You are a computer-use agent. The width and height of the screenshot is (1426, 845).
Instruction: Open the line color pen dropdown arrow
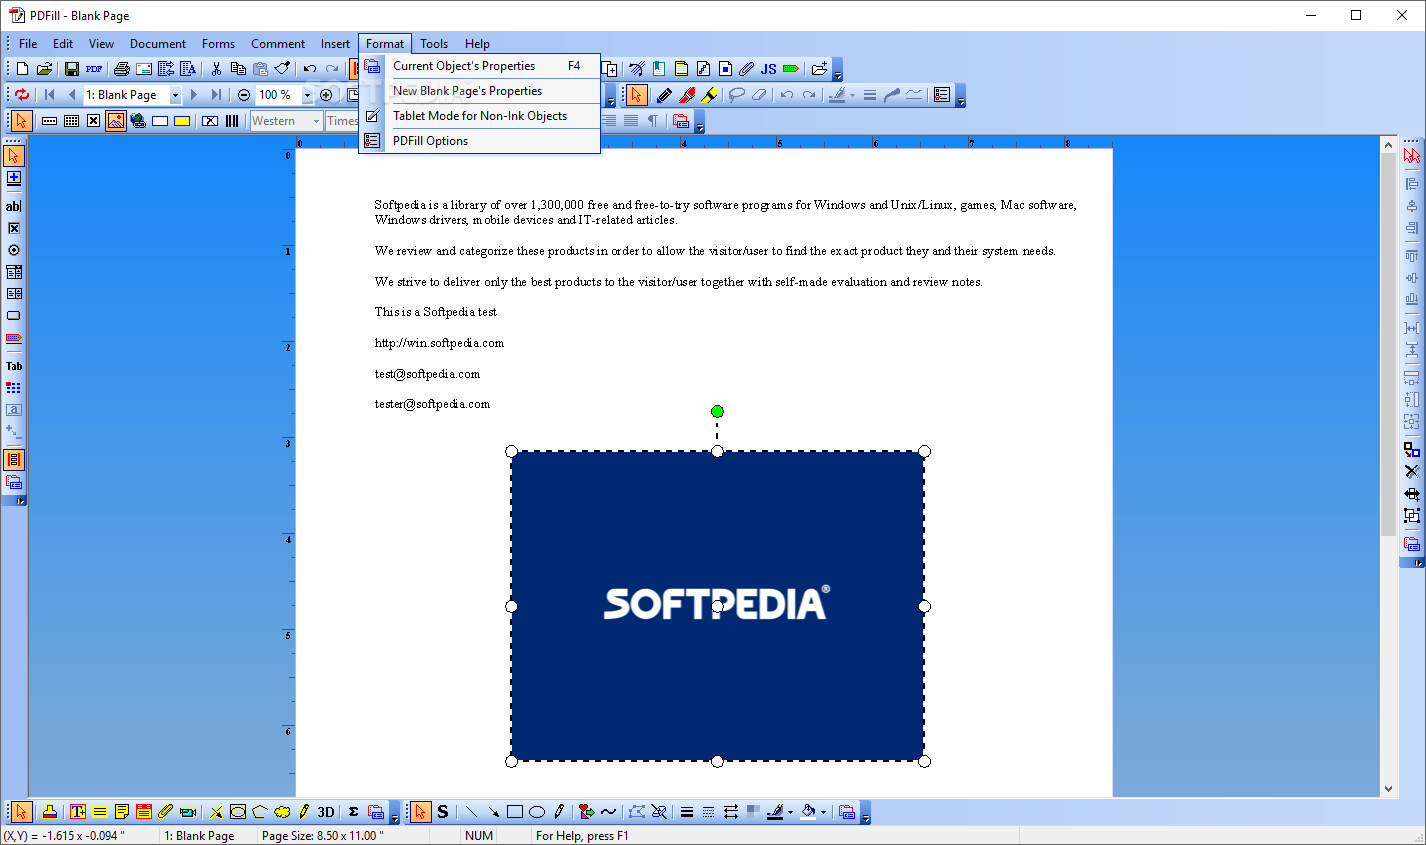click(x=790, y=812)
